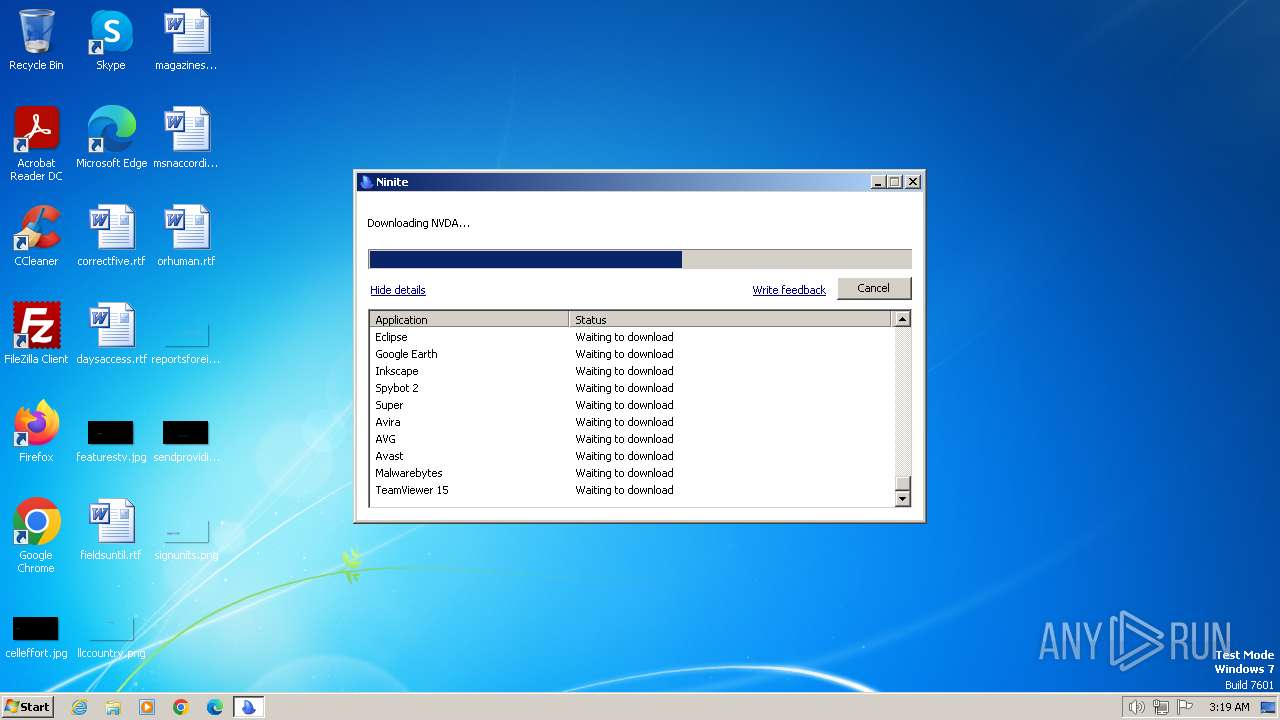
Task: Open the Action Center flag icon
Action: click(x=1185, y=707)
